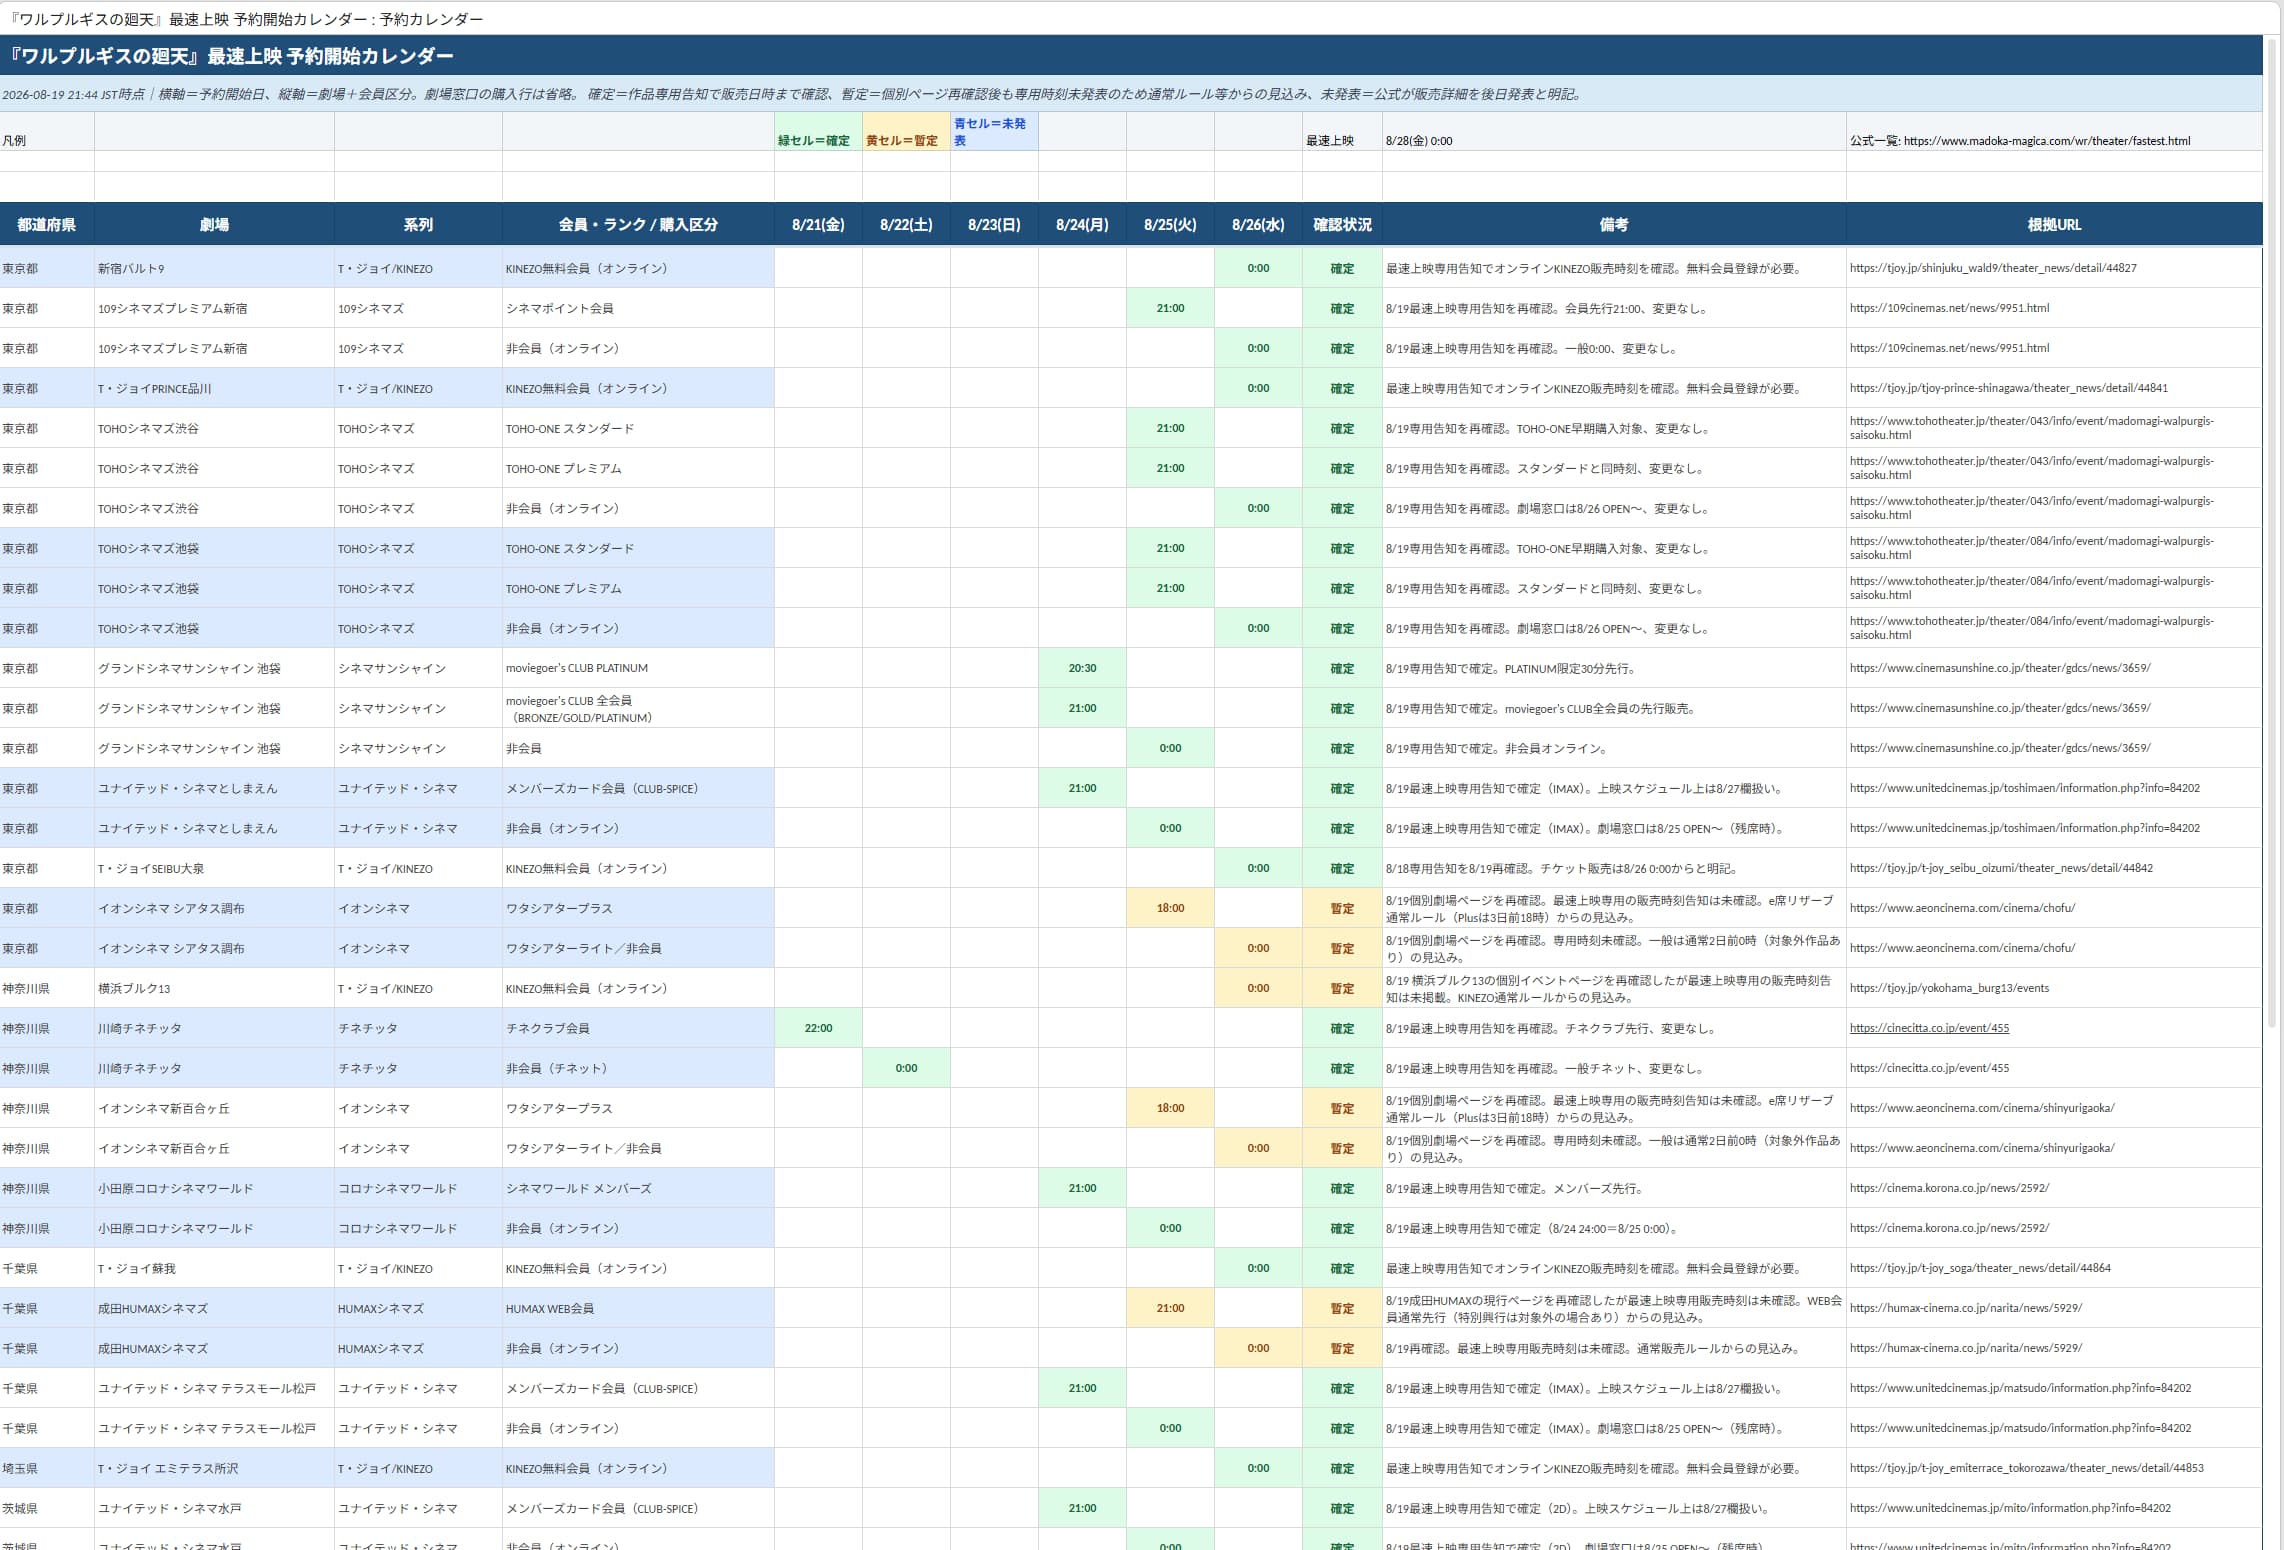The image size is (2284, 1550).
Task: Click the 新宿バルト9 theater cell
Action: pyautogui.click(x=214, y=268)
